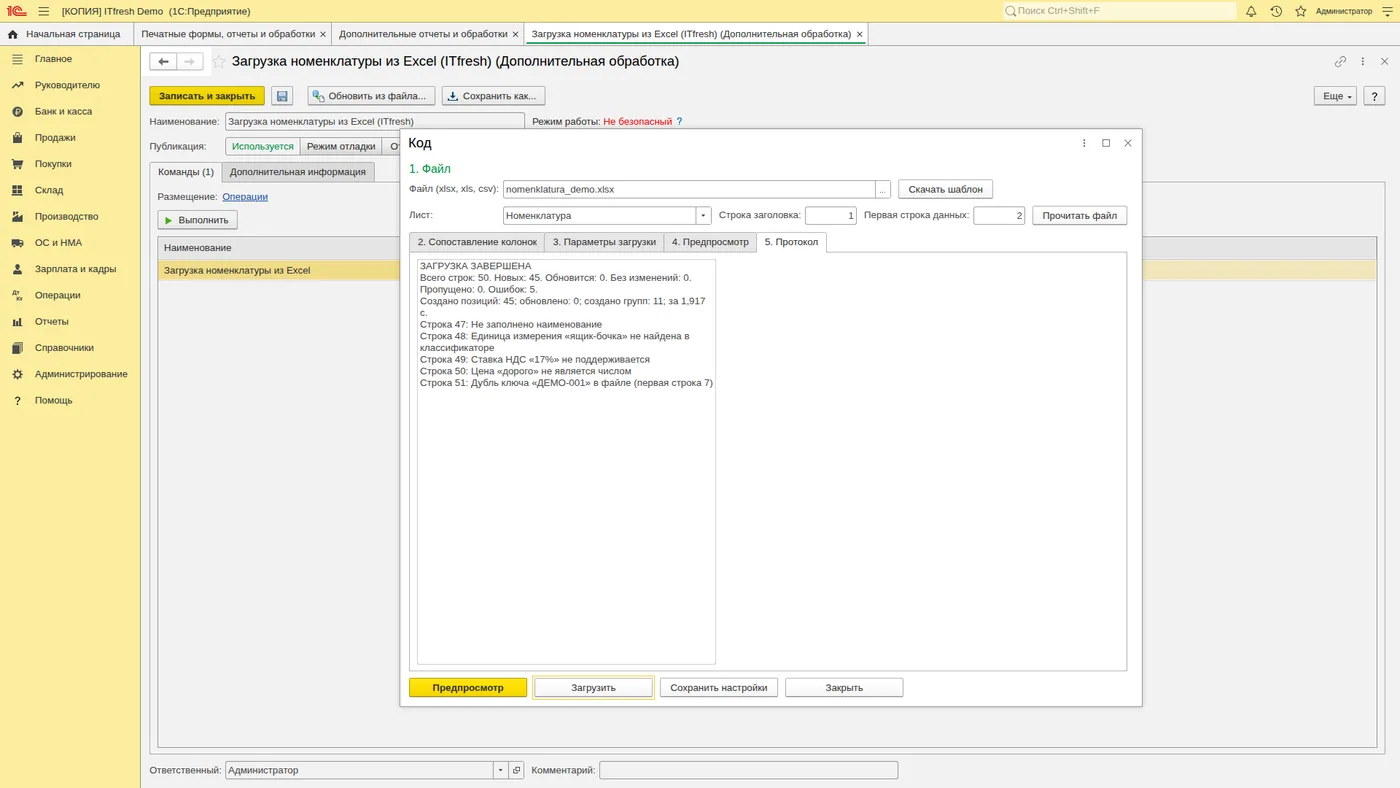The height and width of the screenshot is (788, 1400).
Task: Click the Выполнить command button
Action: click(197, 220)
